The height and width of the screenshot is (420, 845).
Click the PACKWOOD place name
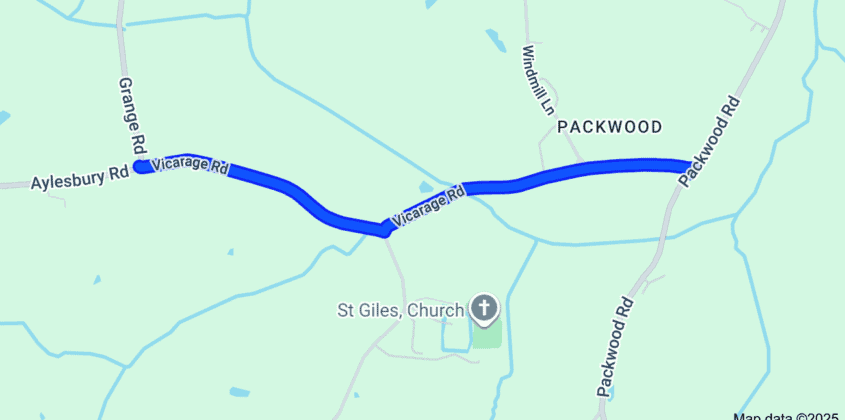[x=609, y=127]
